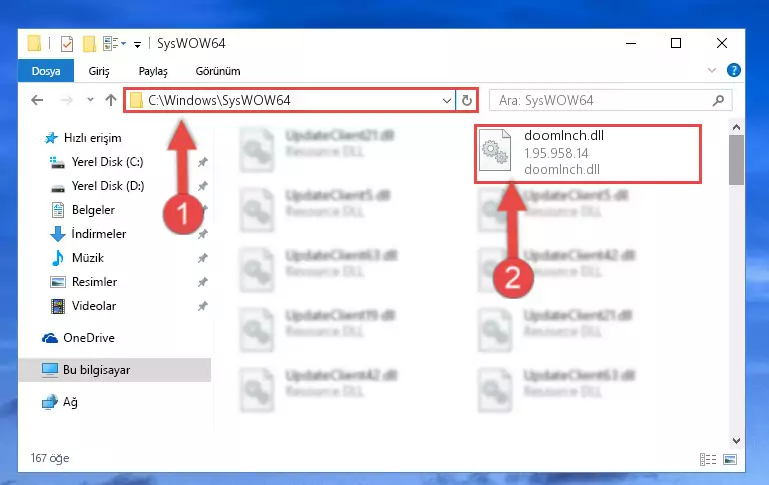Refresh the SysWOW64 folder
The image size is (769, 485).
(467, 101)
